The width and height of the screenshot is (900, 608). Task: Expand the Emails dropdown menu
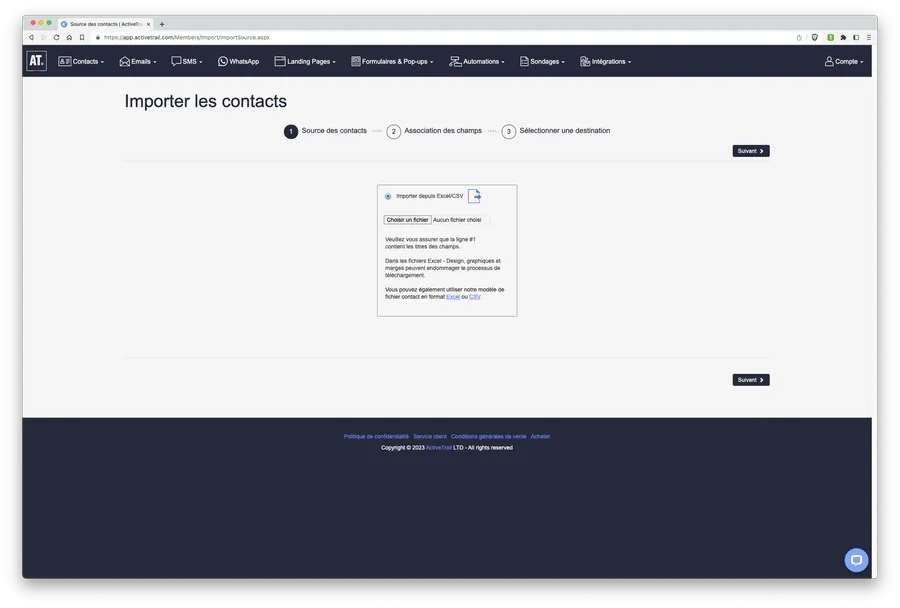coord(138,61)
